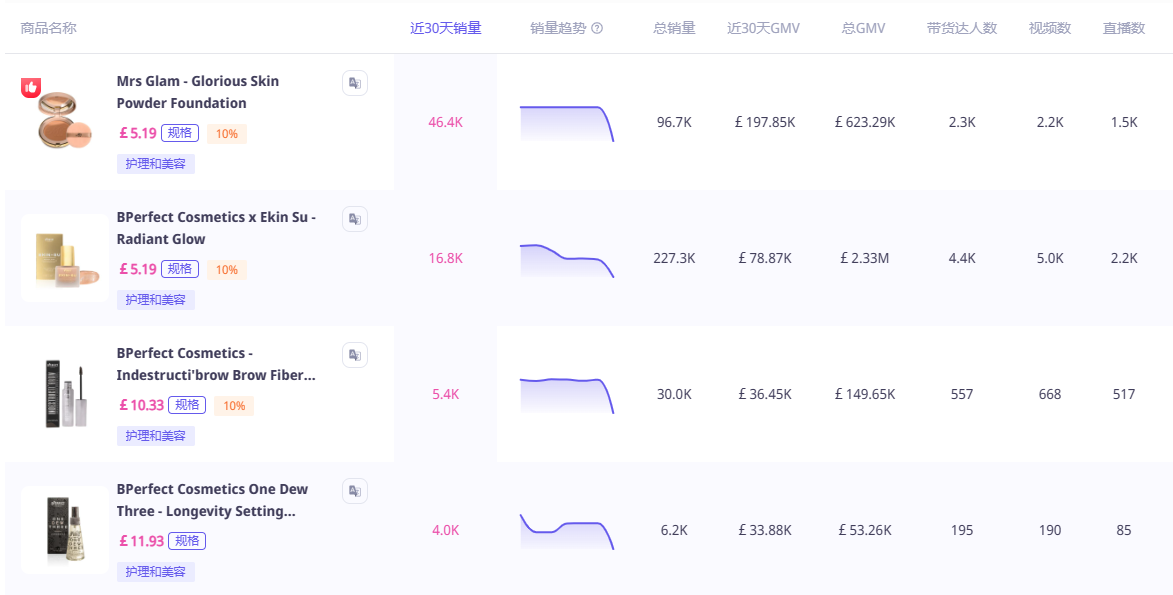Click translate icon for Indestructi'brow Brow Fiber
The width and height of the screenshot is (1173, 595).
click(354, 355)
